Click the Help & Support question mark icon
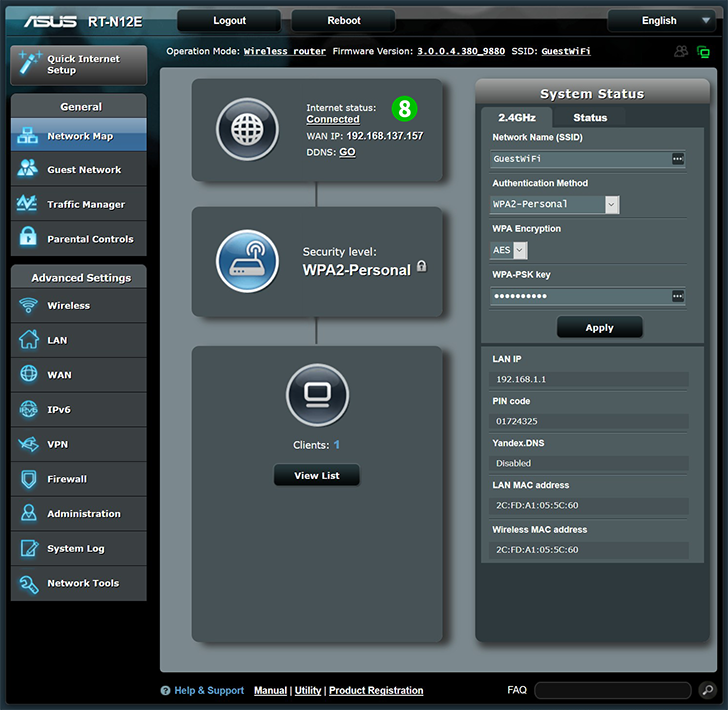Image resolution: width=728 pixels, height=710 pixels. pos(165,690)
